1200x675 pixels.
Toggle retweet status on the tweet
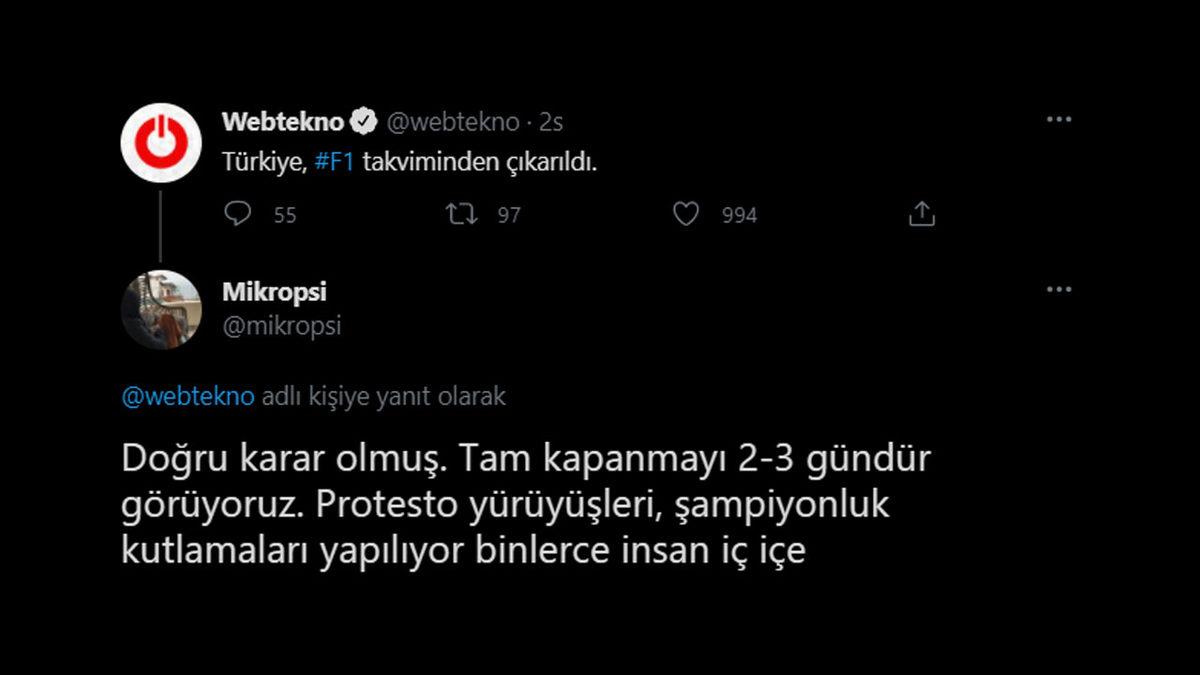[x=460, y=213]
